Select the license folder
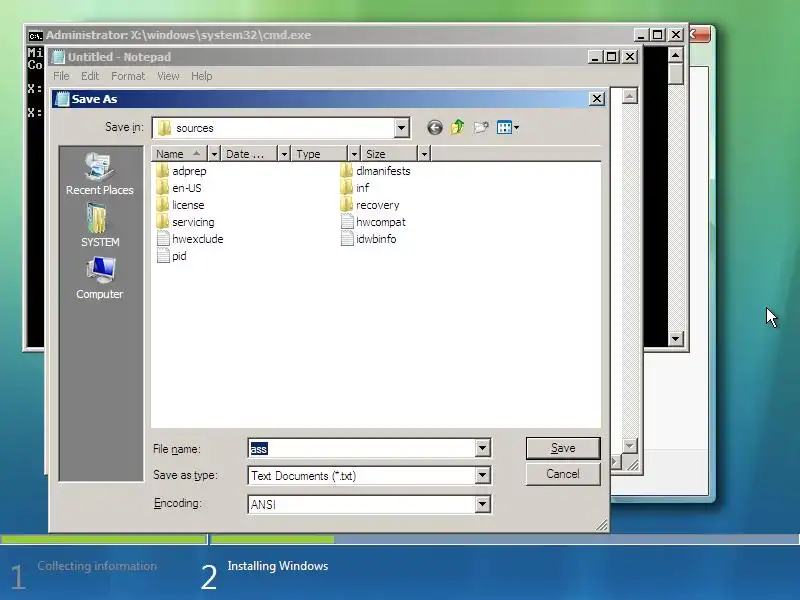 [181, 205]
